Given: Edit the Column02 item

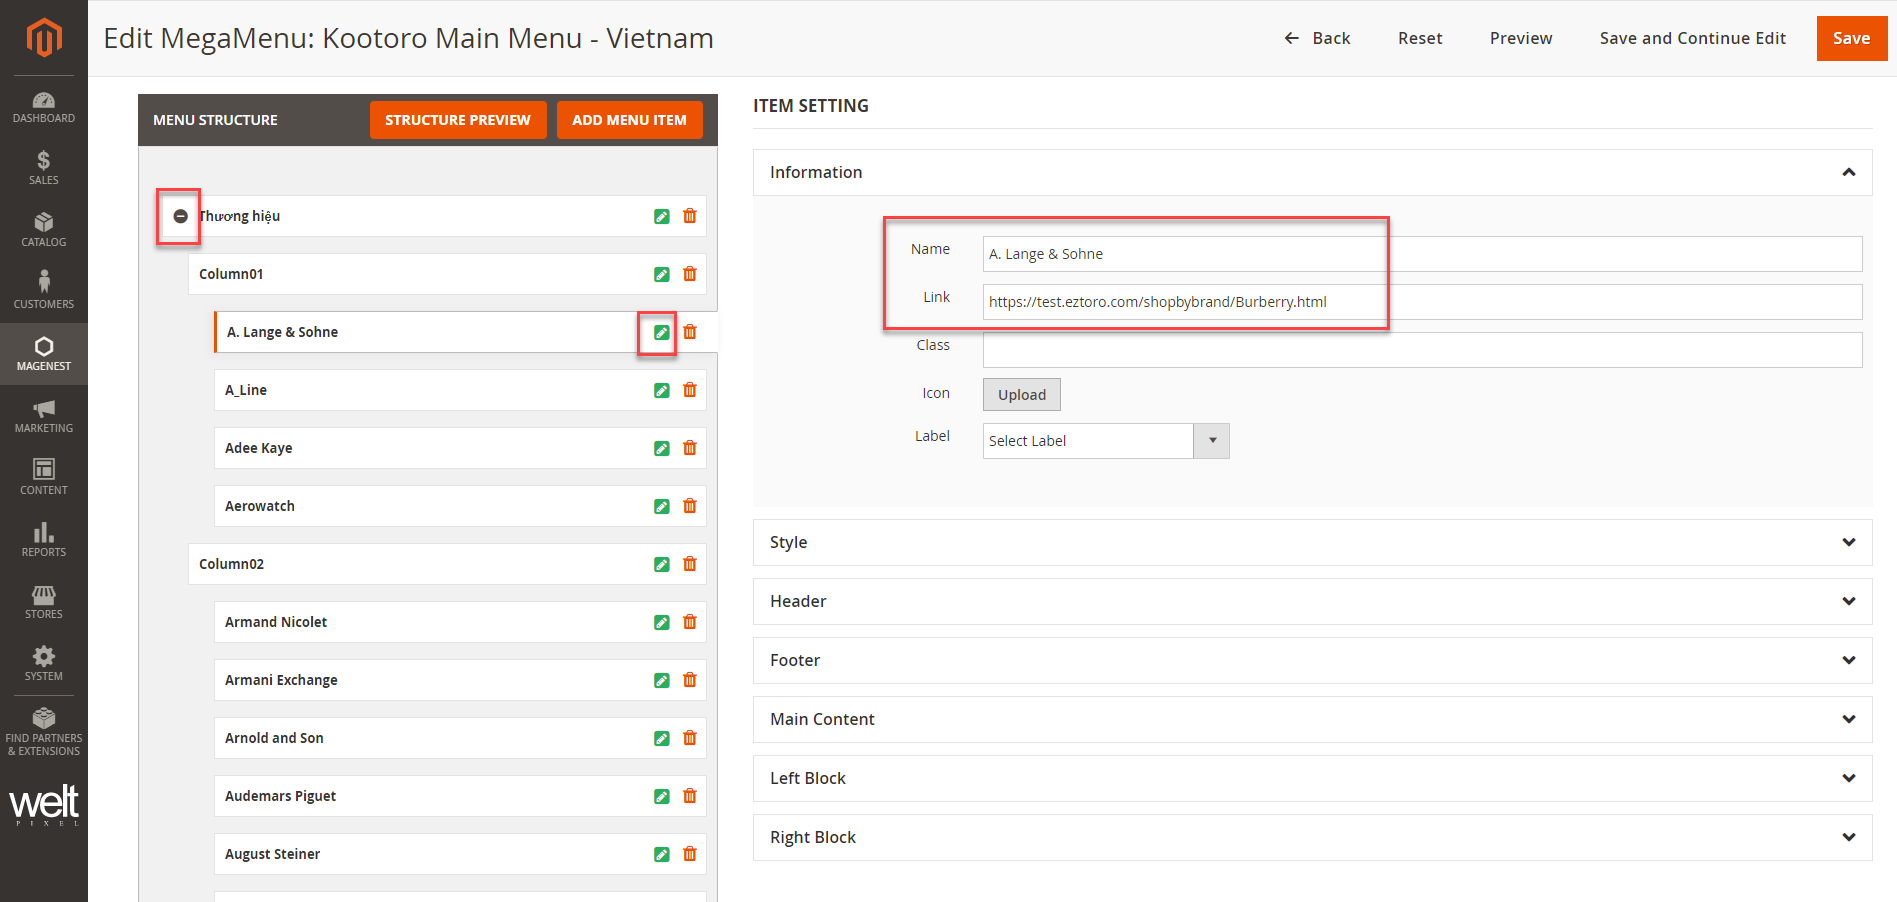Looking at the screenshot, I should (662, 564).
